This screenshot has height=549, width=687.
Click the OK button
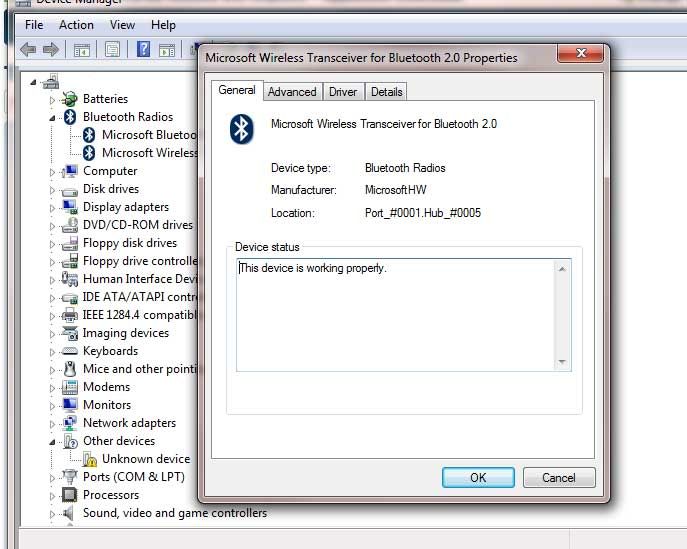point(478,477)
